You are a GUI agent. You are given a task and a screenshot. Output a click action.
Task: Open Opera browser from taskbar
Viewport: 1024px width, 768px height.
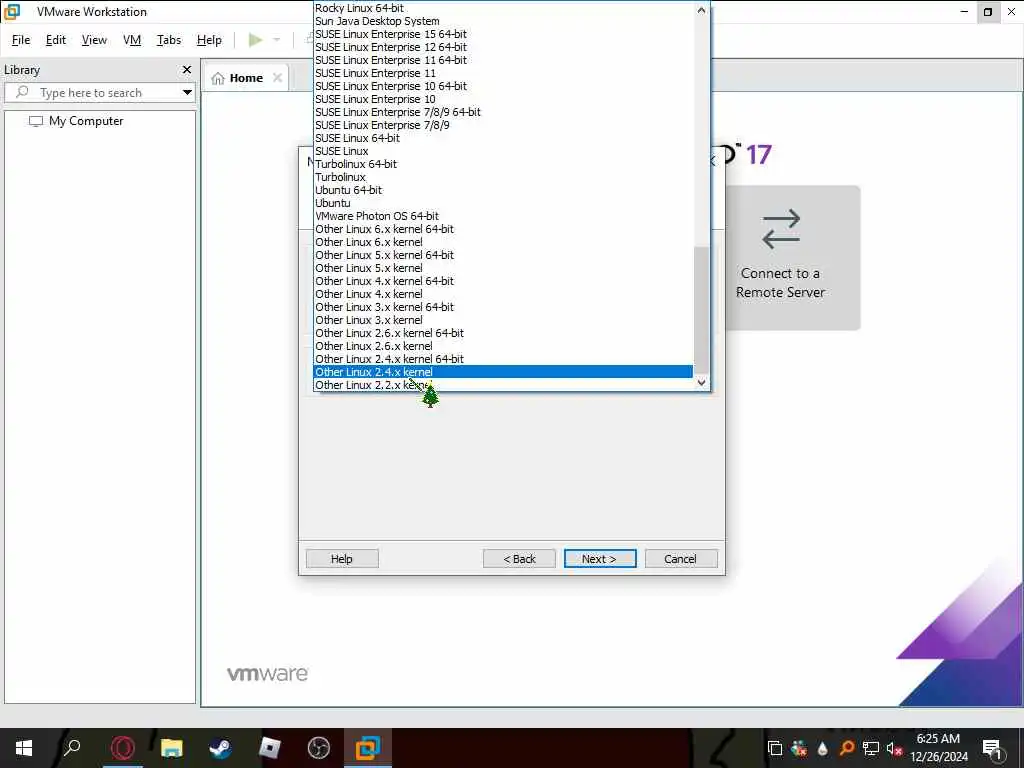tap(123, 748)
